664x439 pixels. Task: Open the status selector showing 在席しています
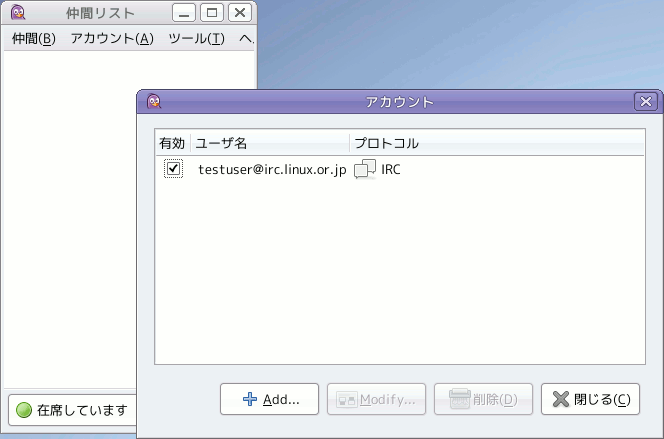tap(72, 410)
